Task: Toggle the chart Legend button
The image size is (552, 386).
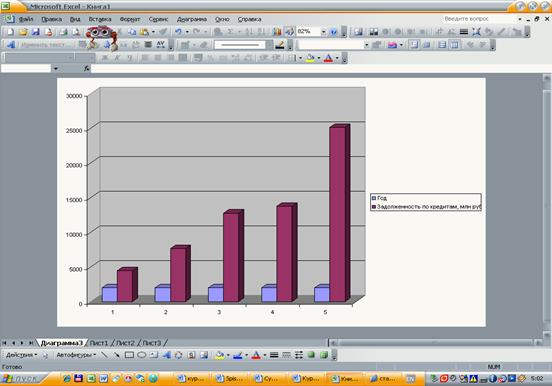Action: pos(414,45)
